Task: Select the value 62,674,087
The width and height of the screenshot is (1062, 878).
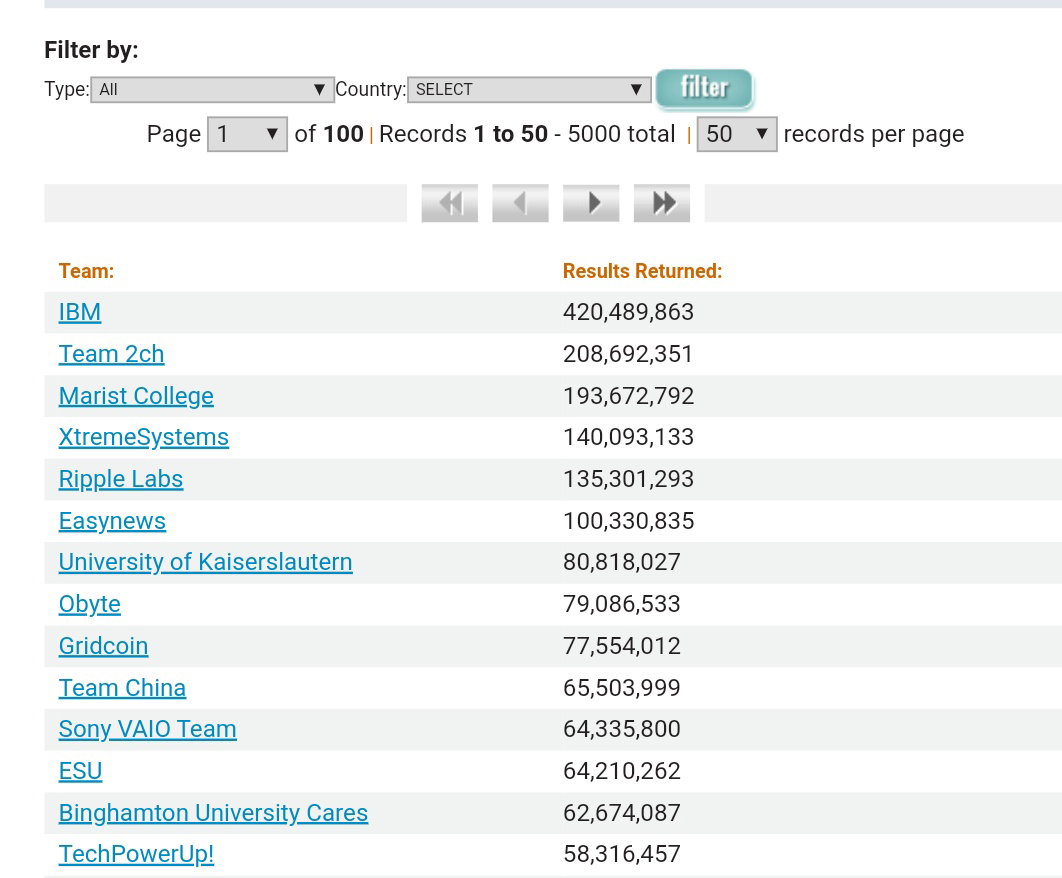Action: 622,814
